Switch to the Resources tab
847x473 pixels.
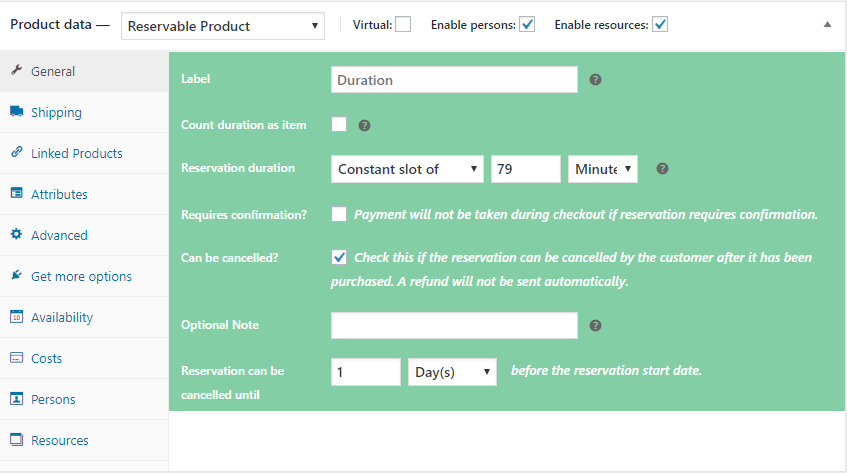59,440
